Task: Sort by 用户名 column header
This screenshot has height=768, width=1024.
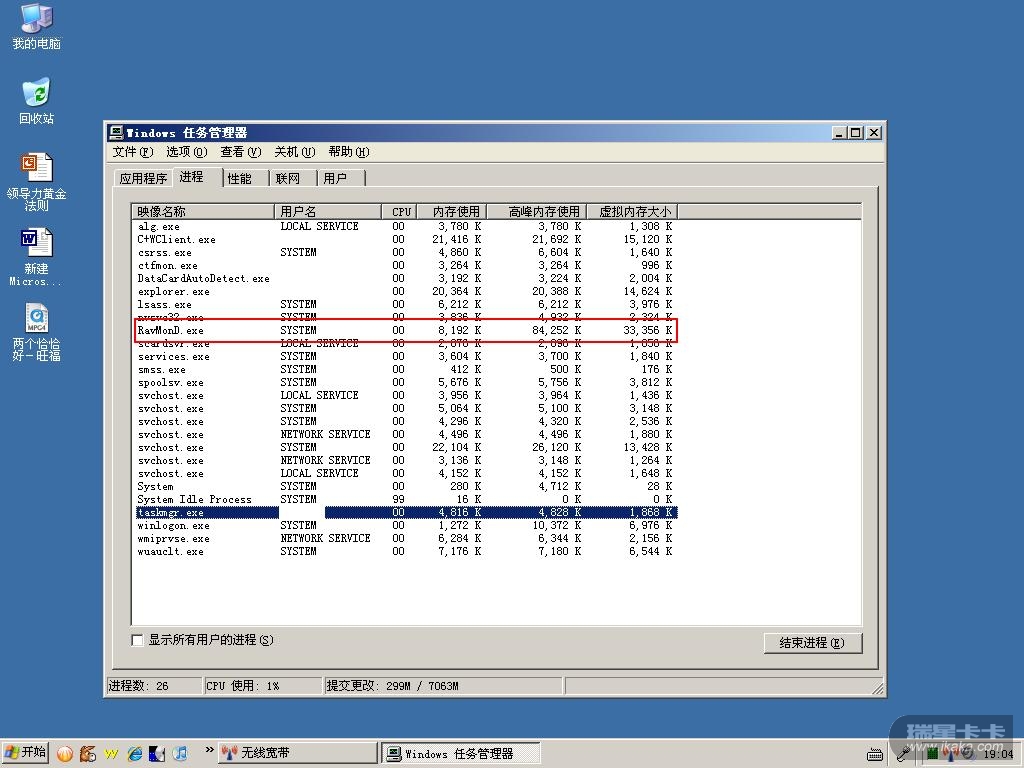Action: tap(328, 212)
